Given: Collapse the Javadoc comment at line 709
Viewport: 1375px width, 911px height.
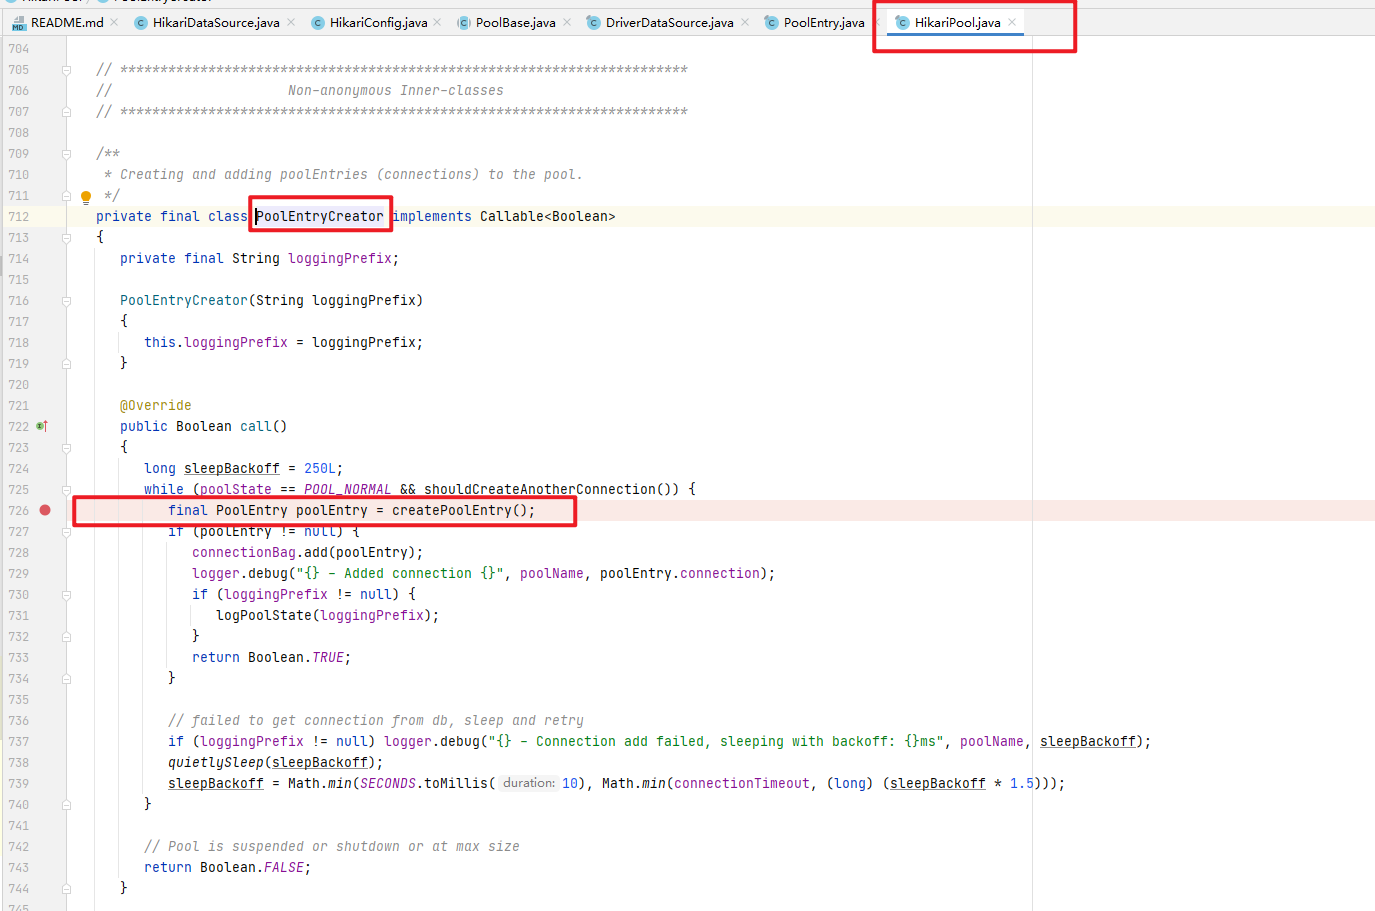Looking at the screenshot, I should pos(67,154).
